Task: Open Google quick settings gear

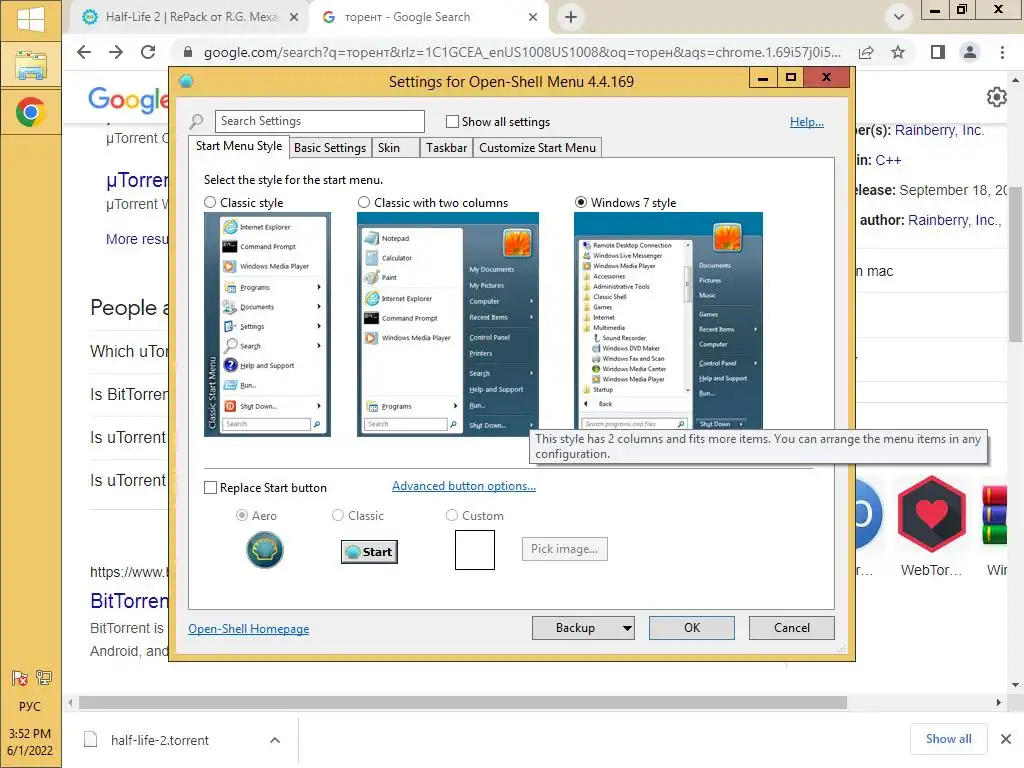Action: coord(997,97)
